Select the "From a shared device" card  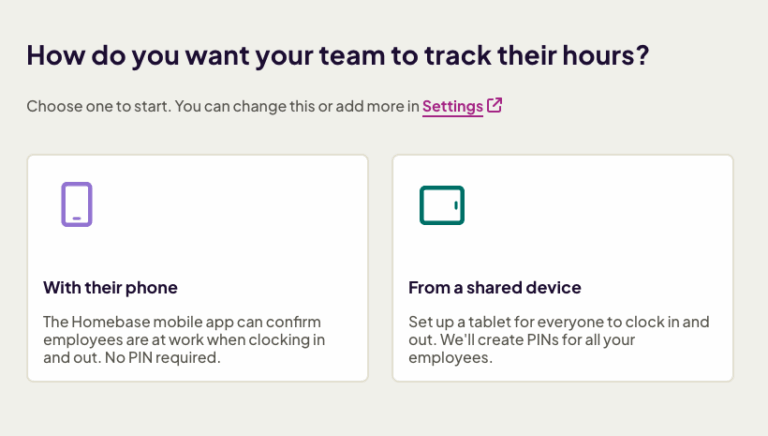pyautogui.click(x=562, y=267)
